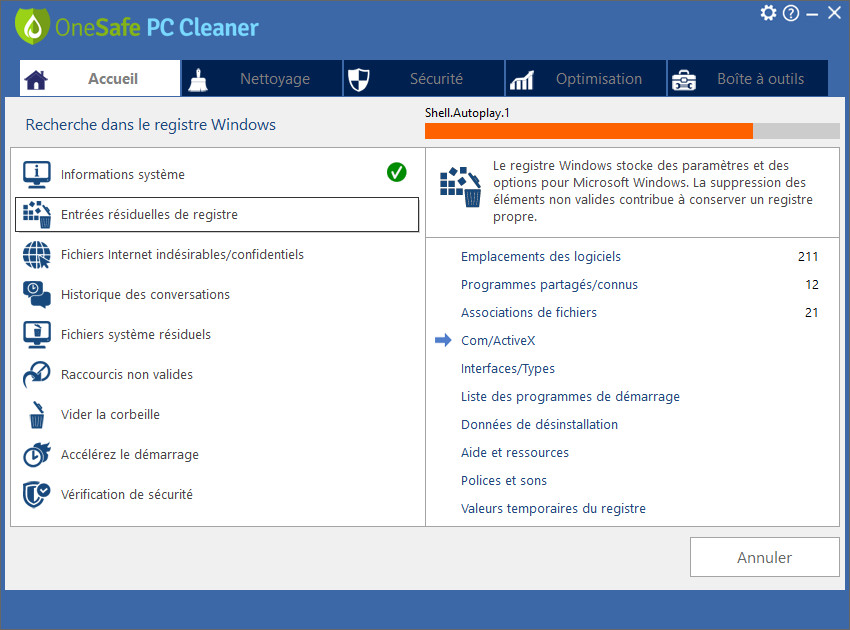Select Raccourcis non valides
Image resolution: width=850 pixels, height=630 pixels.
click(217, 375)
